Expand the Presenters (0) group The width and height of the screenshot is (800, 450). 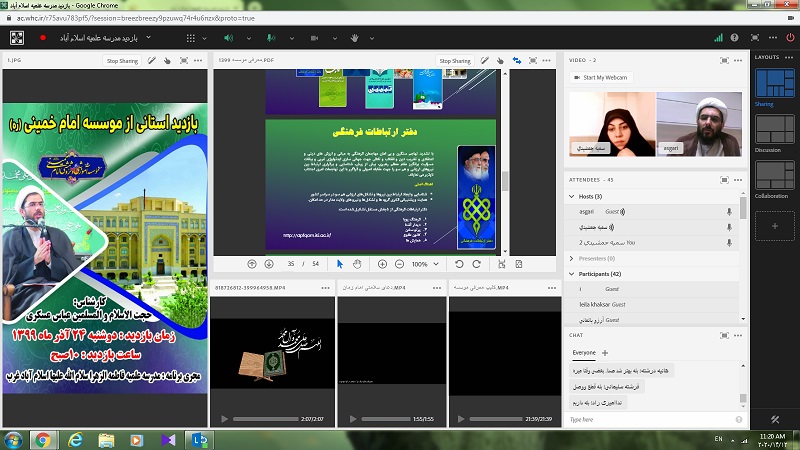pos(572,258)
